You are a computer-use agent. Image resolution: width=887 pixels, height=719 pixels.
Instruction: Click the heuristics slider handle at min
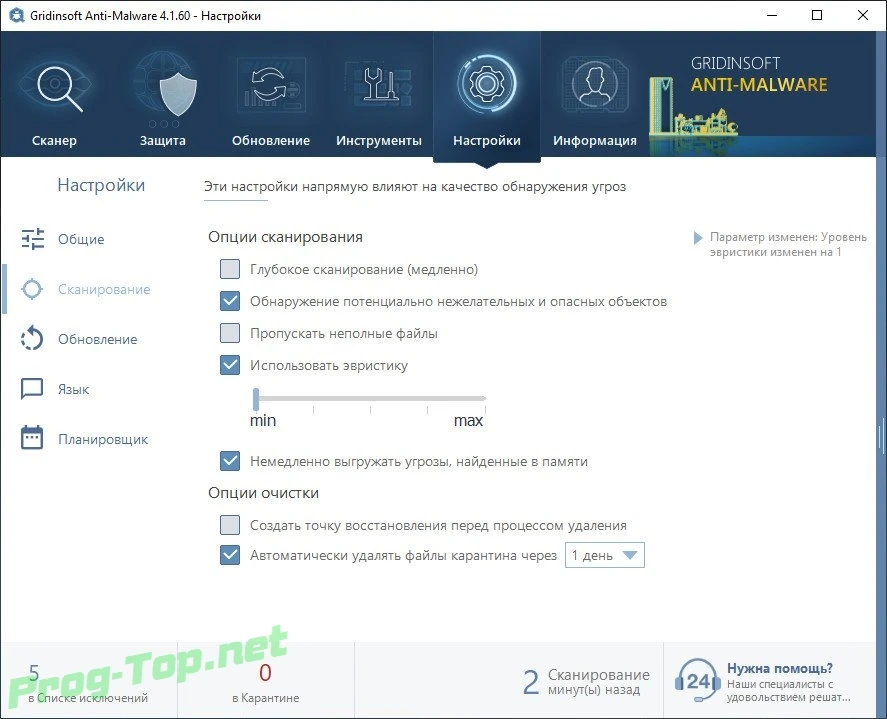point(256,399)
